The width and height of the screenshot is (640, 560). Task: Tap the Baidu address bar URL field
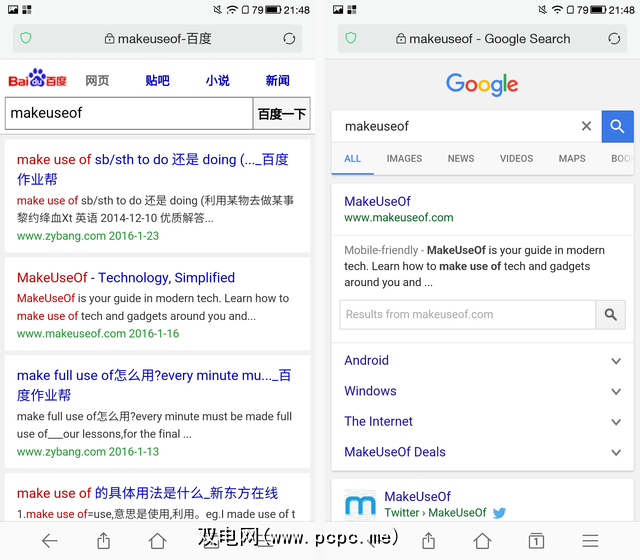click(158, 39)
